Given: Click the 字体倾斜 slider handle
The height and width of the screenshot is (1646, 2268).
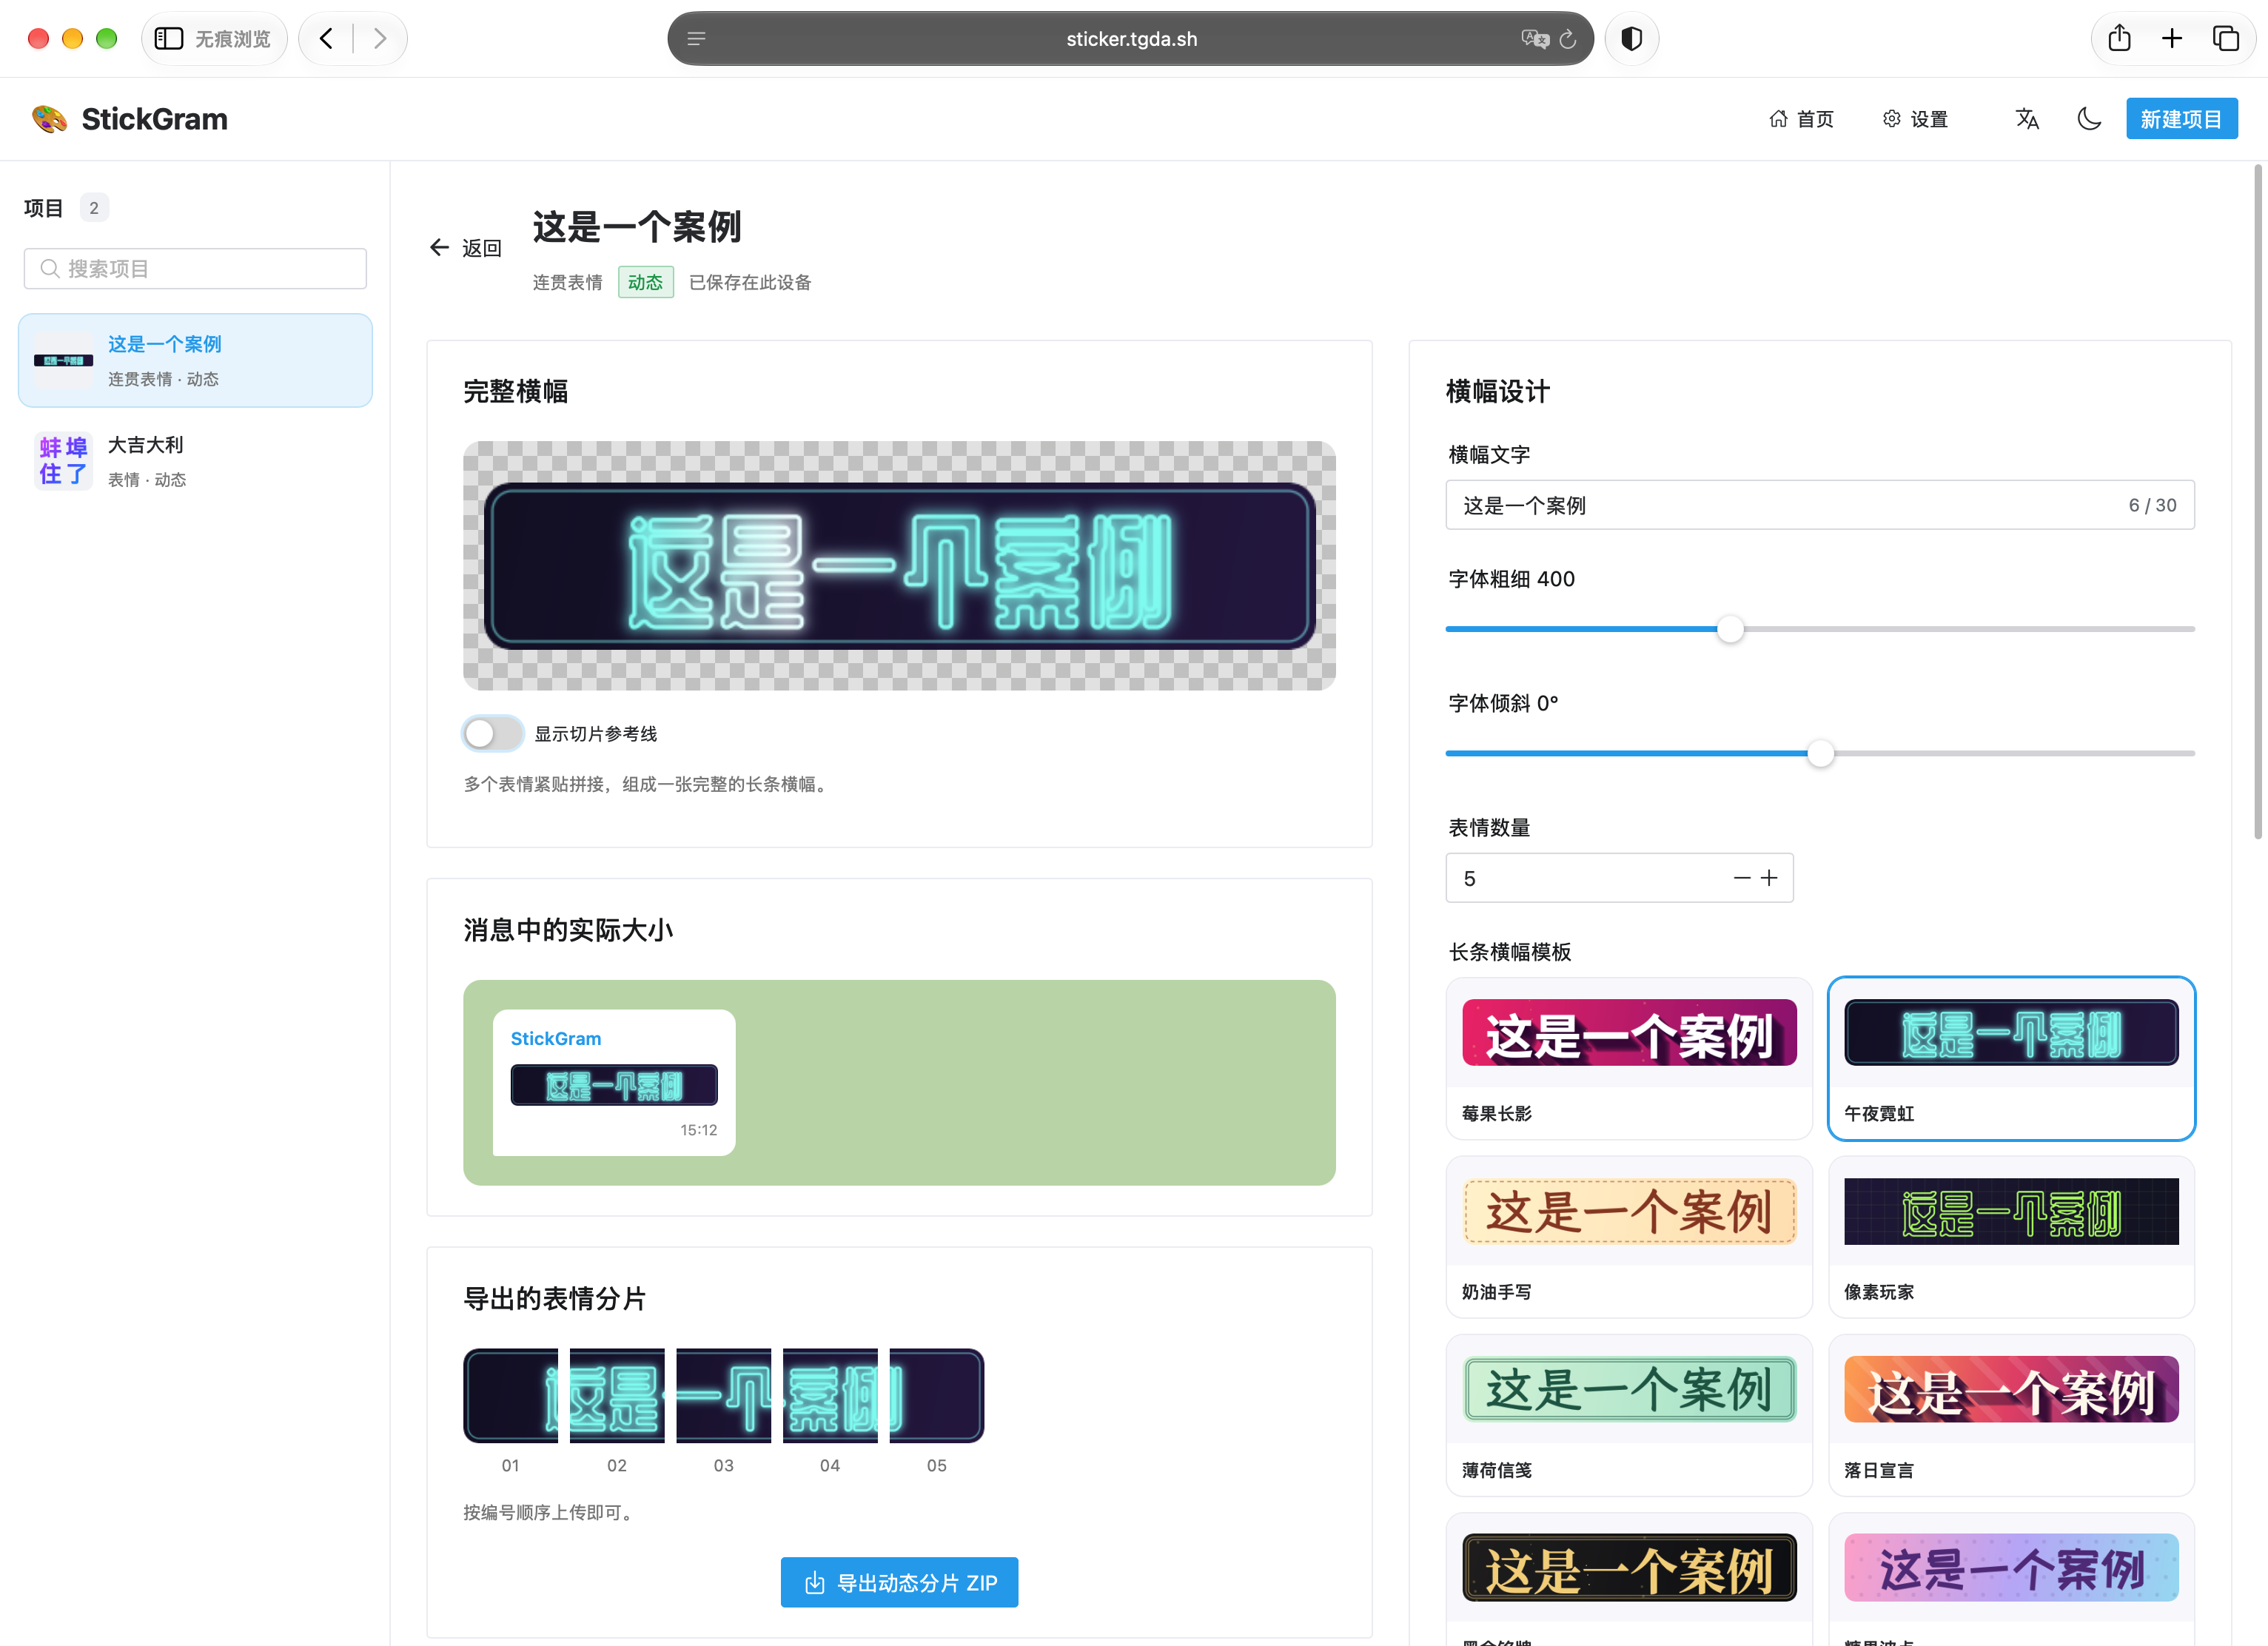Looking at the screenshot, I should coord(1821,753).
